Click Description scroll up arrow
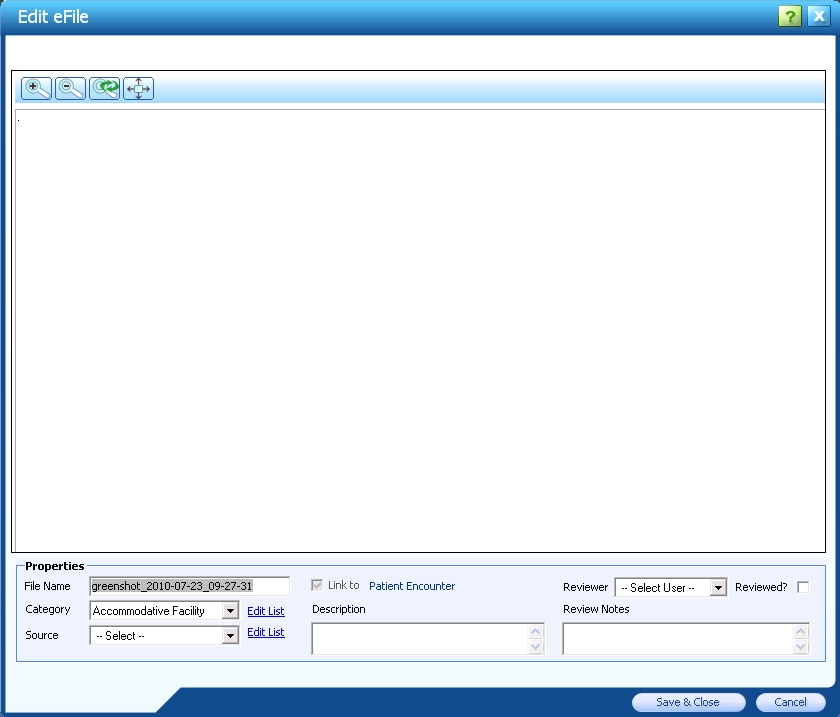 (x=536, y=631)
